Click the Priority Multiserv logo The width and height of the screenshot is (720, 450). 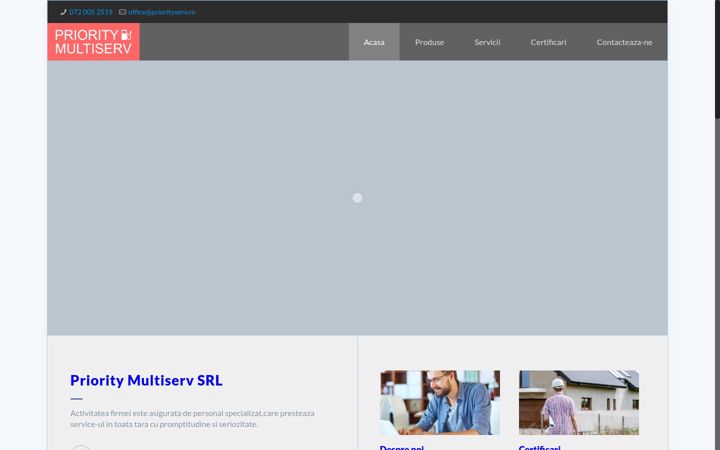tap(94, 42)
